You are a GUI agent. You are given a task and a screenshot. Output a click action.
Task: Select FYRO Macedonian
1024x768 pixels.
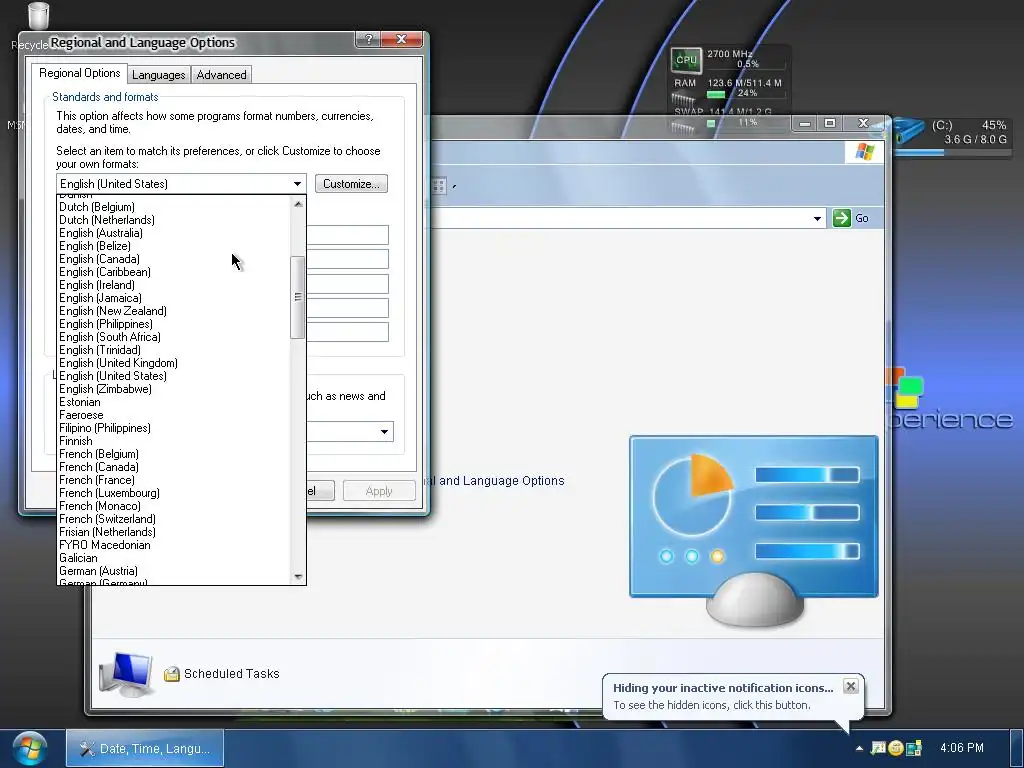tap(174, 545)
